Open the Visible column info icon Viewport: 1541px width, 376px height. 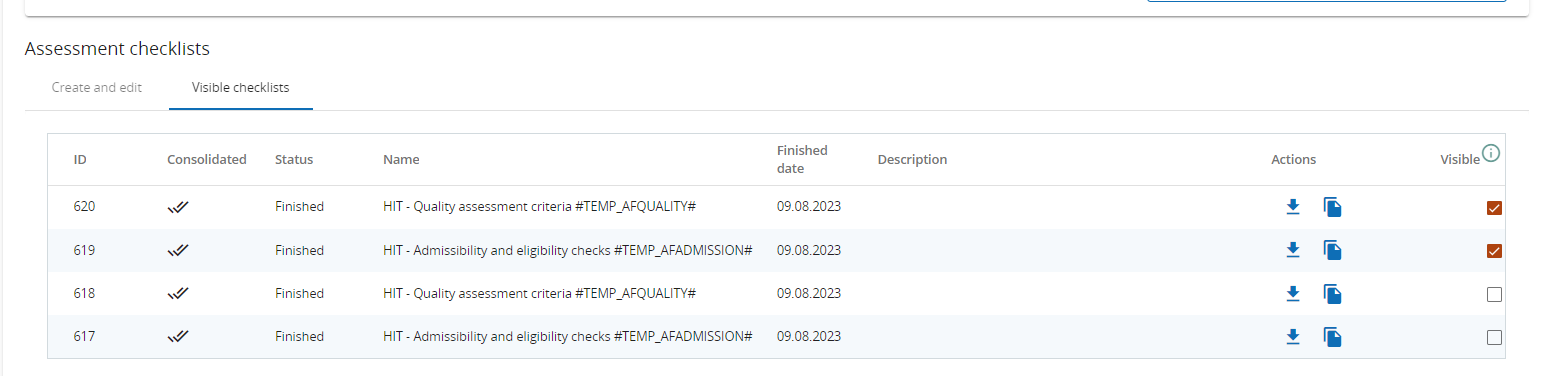click(x=1491, y=153)
